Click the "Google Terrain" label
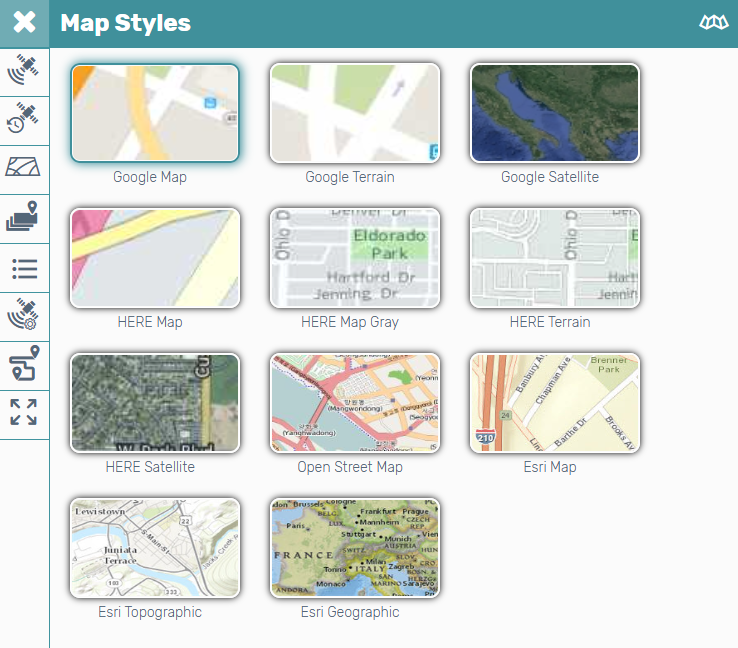Viewport: 738px width, 648px height. (x=350, y=177)
